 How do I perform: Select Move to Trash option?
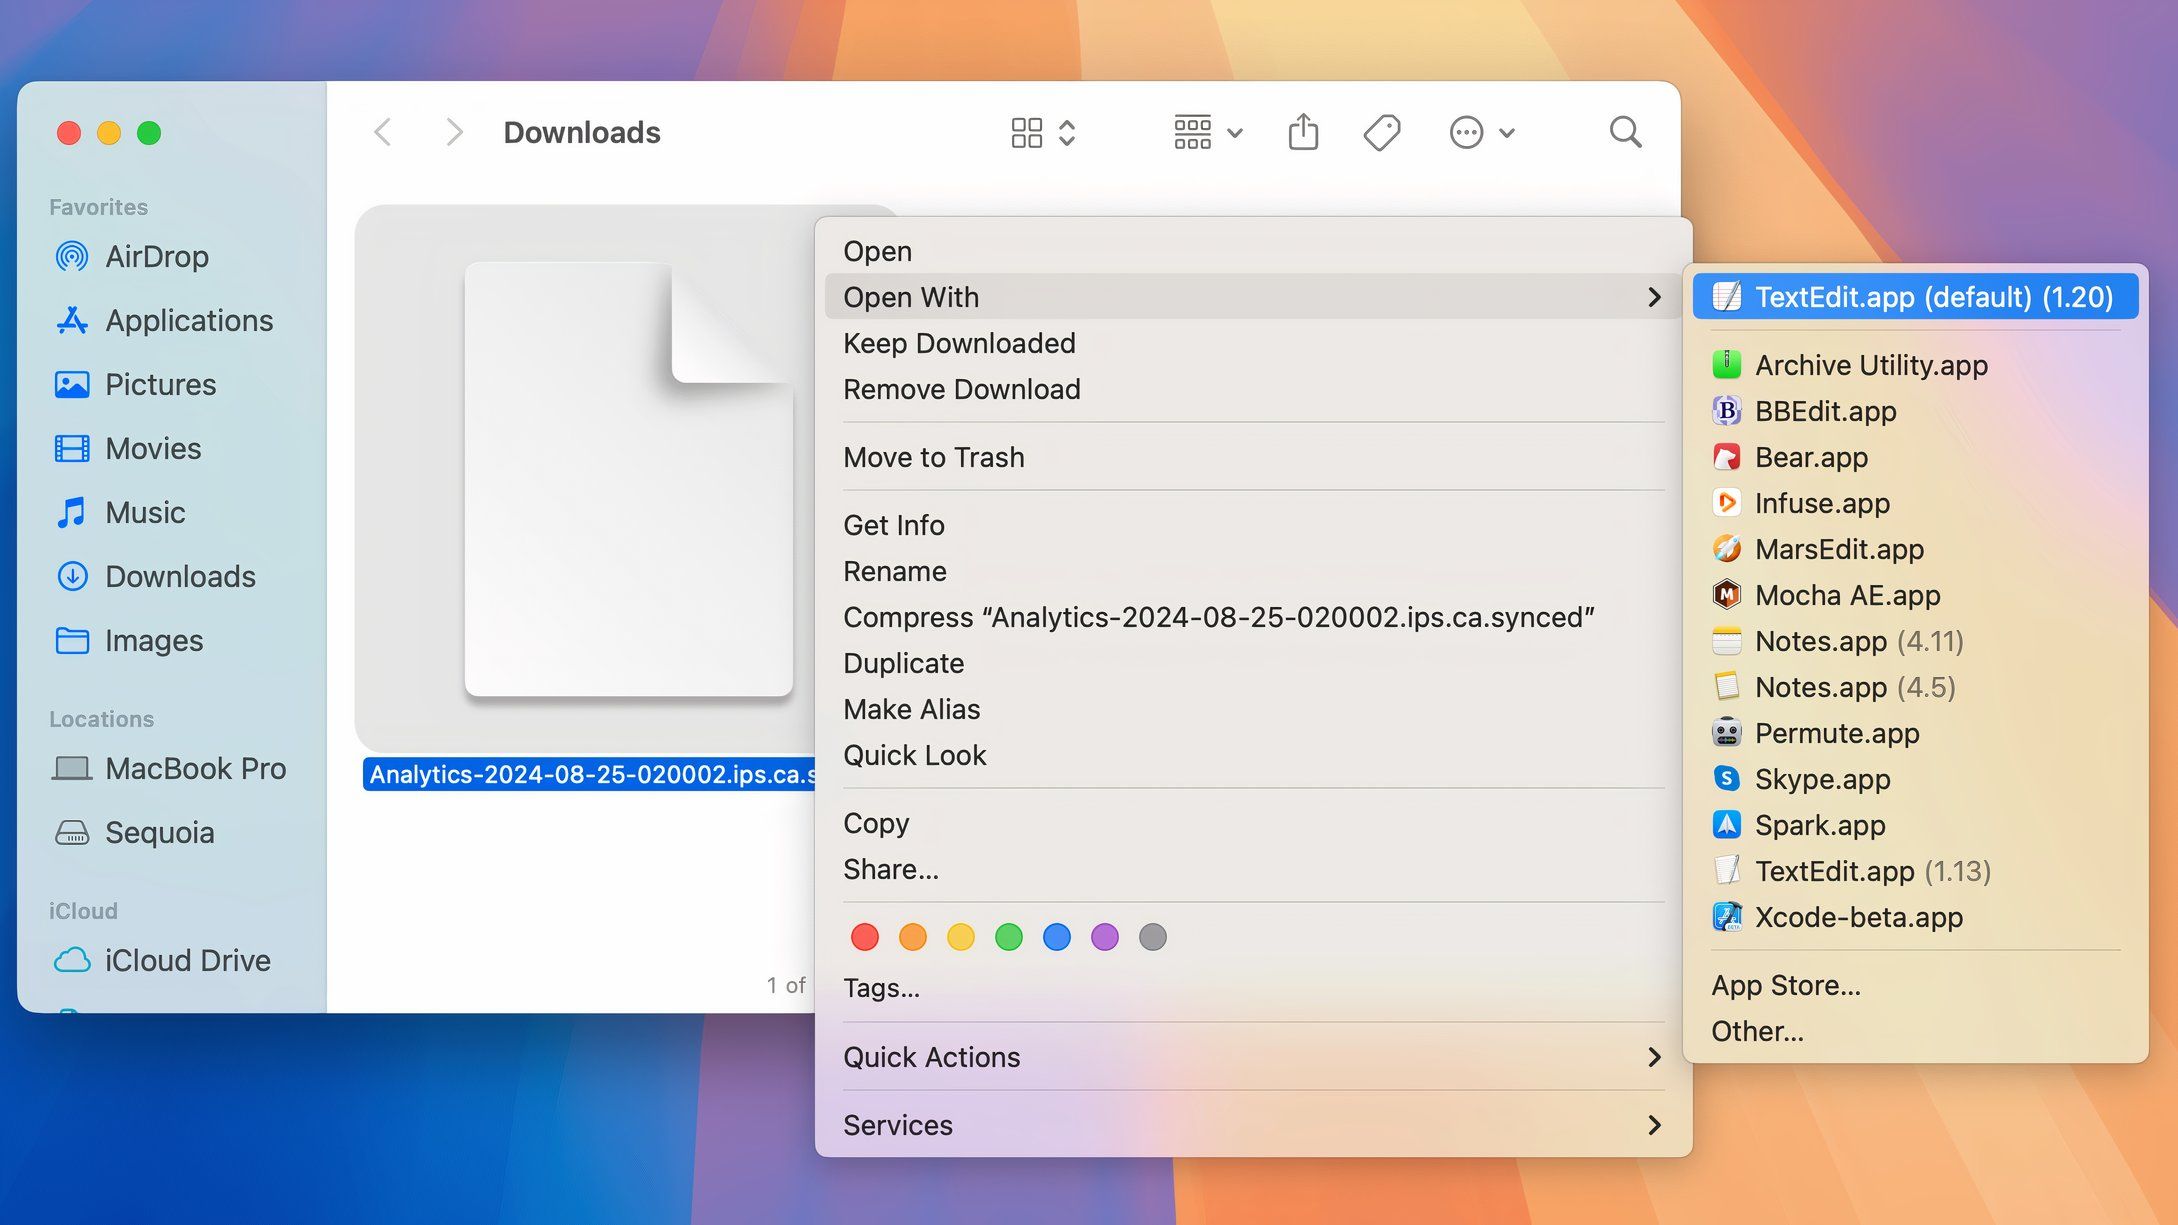(x=933, y=456)
